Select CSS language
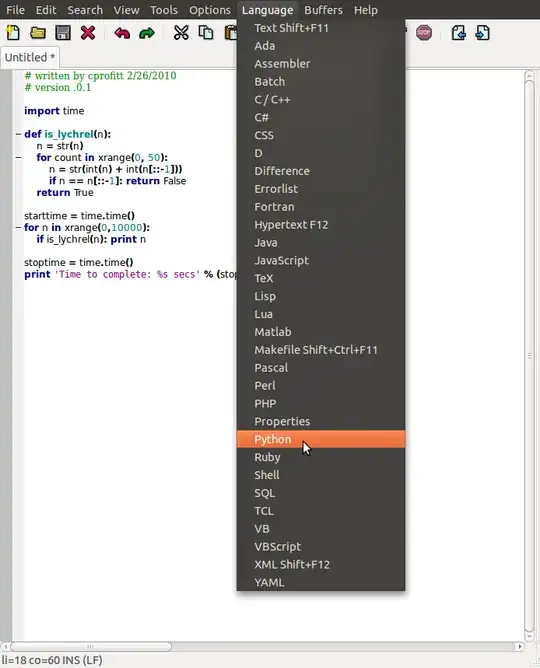Screen dimensions: 540x668 tap(321, 135)
